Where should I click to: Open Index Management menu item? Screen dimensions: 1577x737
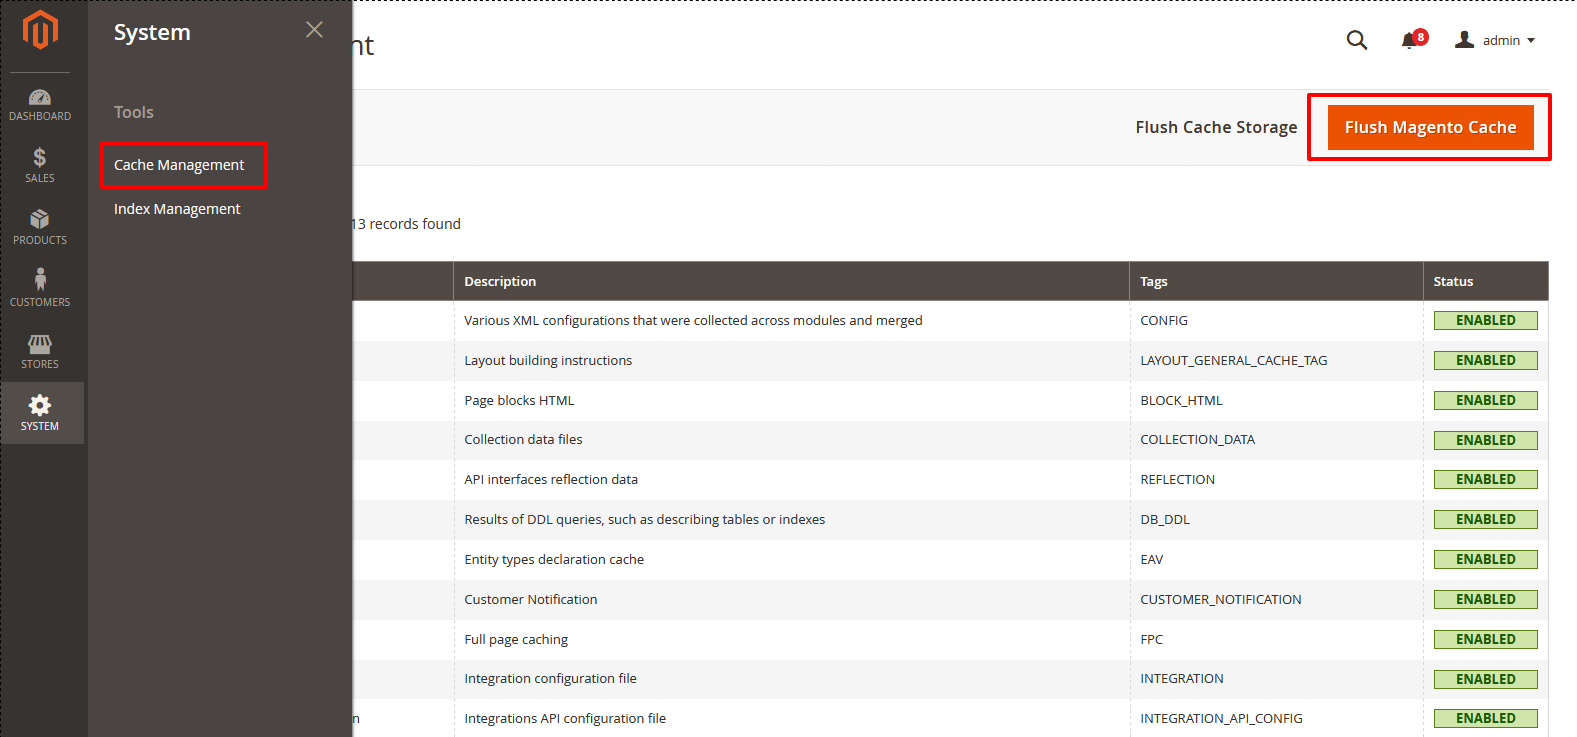pyautogui.click(x=177, y=209)
